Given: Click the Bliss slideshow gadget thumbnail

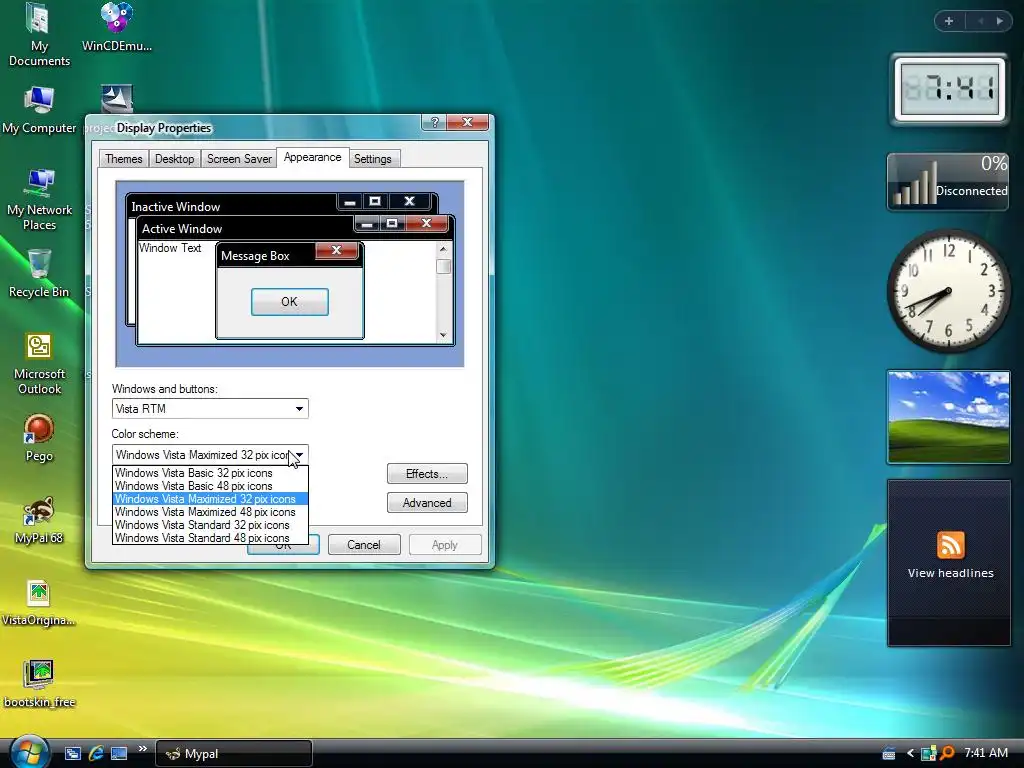Looking at the screenshot, I should [948, 417].
